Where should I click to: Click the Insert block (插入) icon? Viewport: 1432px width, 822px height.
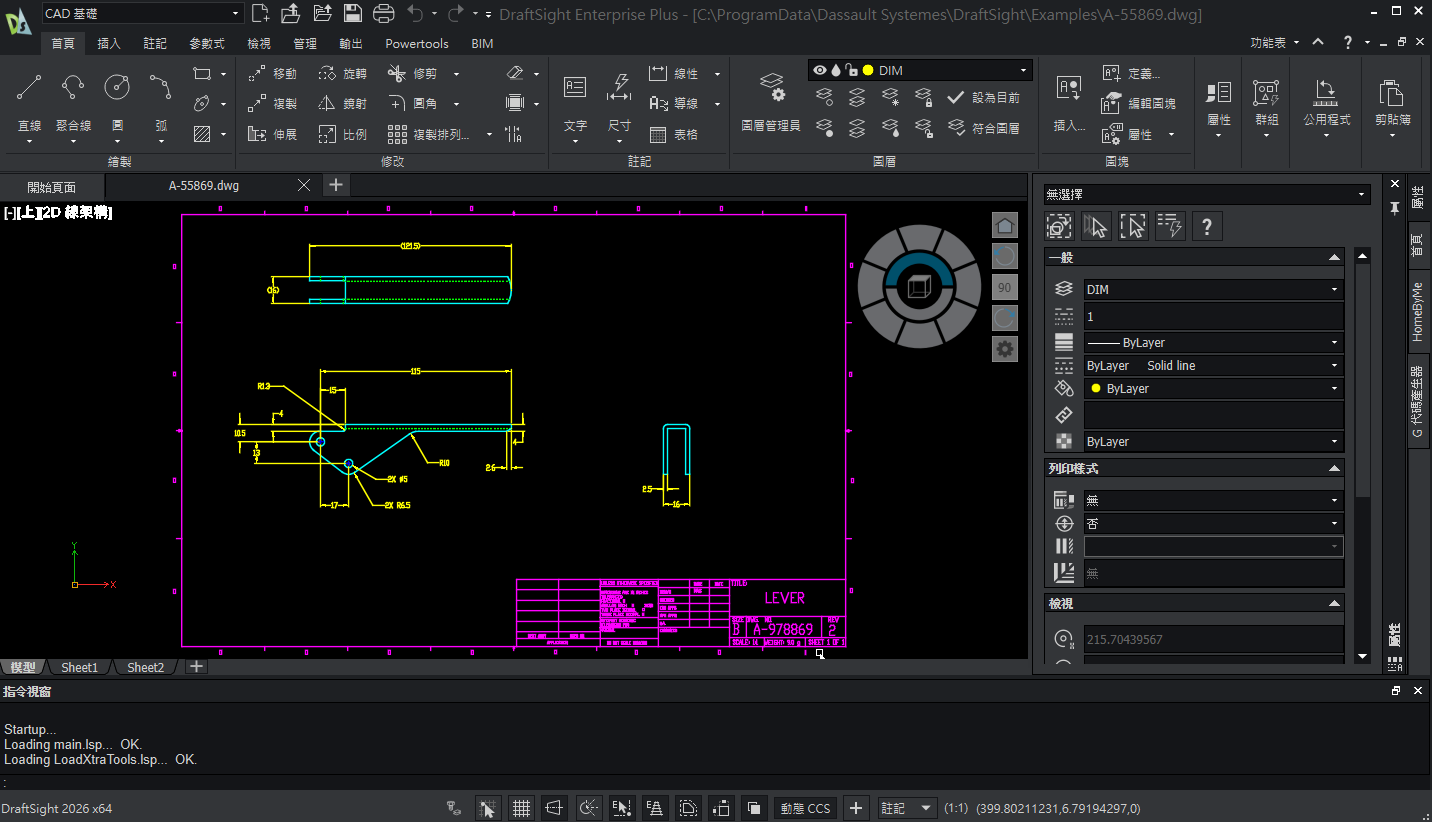(1069, 88)
